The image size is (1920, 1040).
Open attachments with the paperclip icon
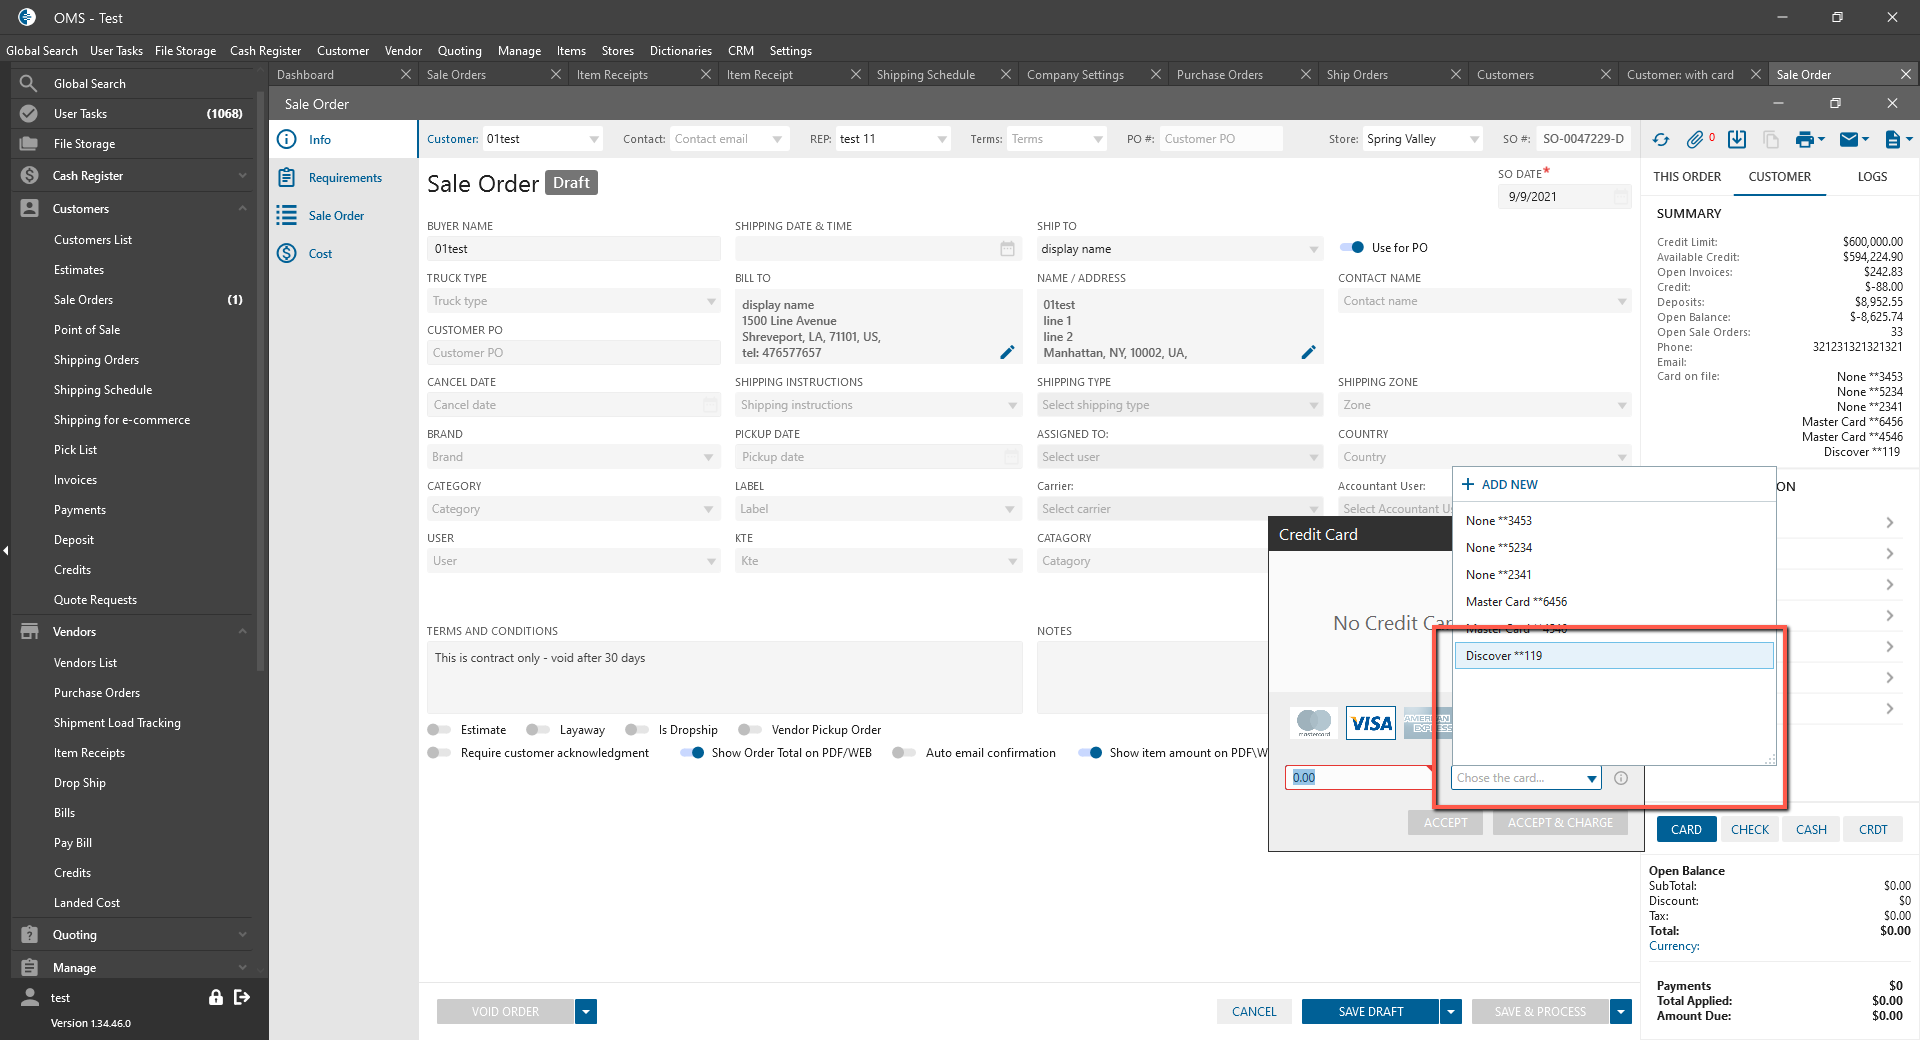[1695, 140]
